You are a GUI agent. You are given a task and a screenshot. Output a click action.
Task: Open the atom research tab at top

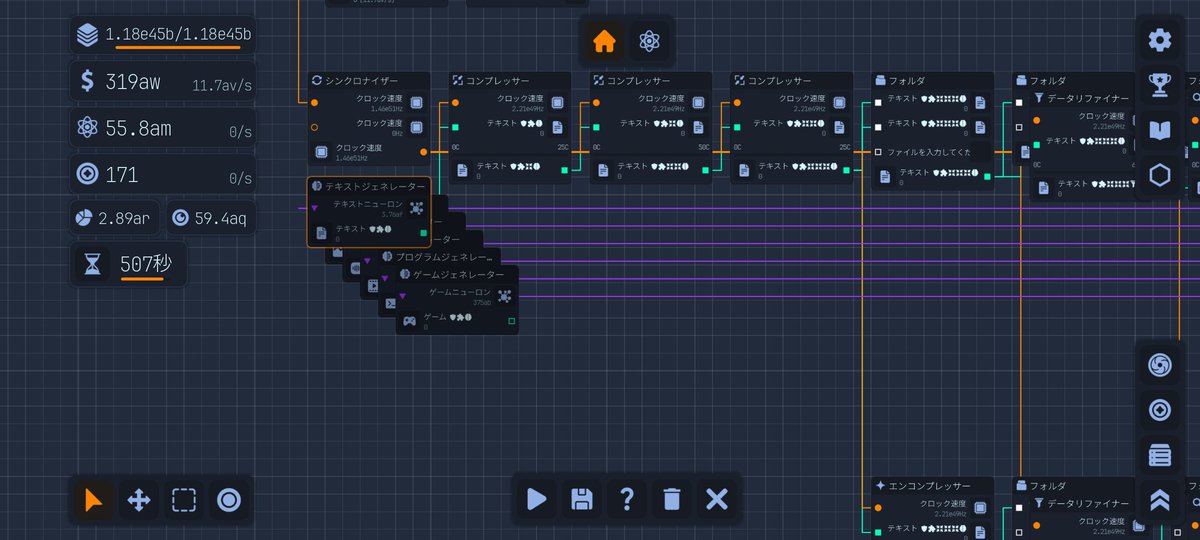pos(650,41)
